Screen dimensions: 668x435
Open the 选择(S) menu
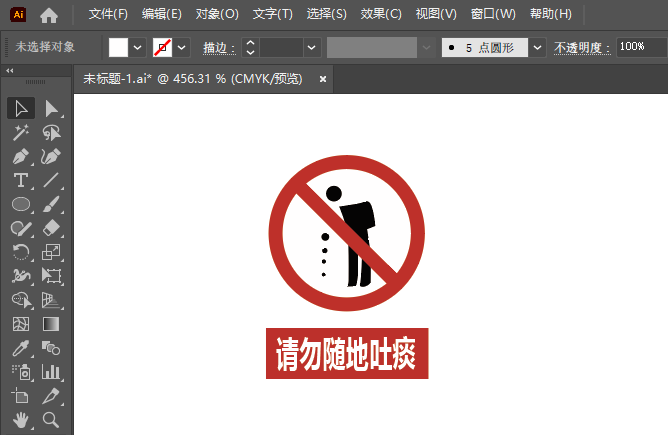pos(327,14)
